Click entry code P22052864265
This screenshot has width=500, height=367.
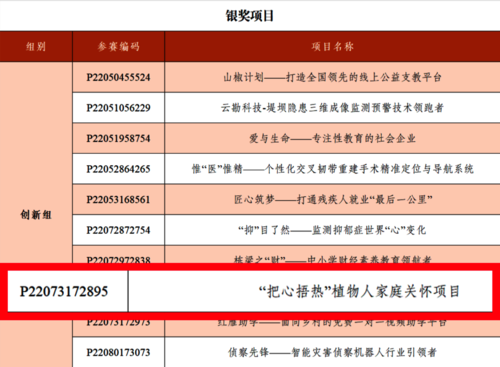[118, 169]
